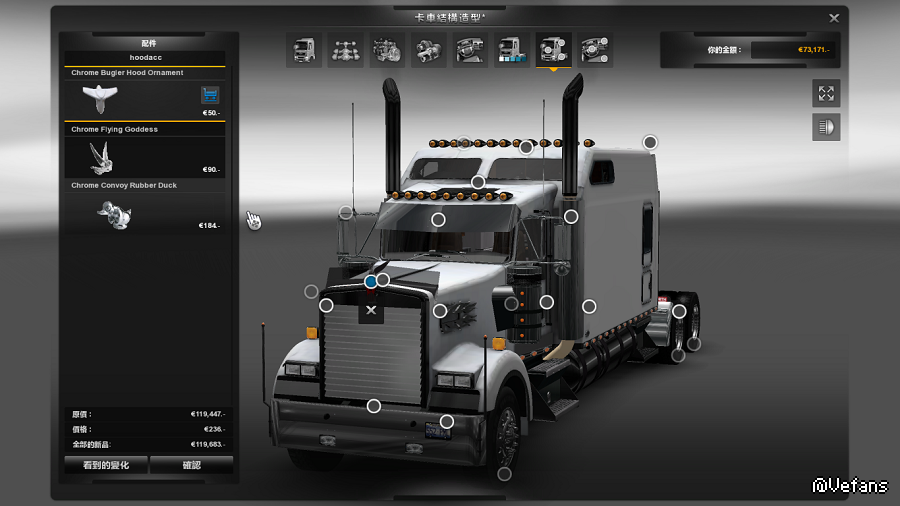Select the front grille left slot marker
The height and width of the screenshot is (506, 900).
click(326, 306)
